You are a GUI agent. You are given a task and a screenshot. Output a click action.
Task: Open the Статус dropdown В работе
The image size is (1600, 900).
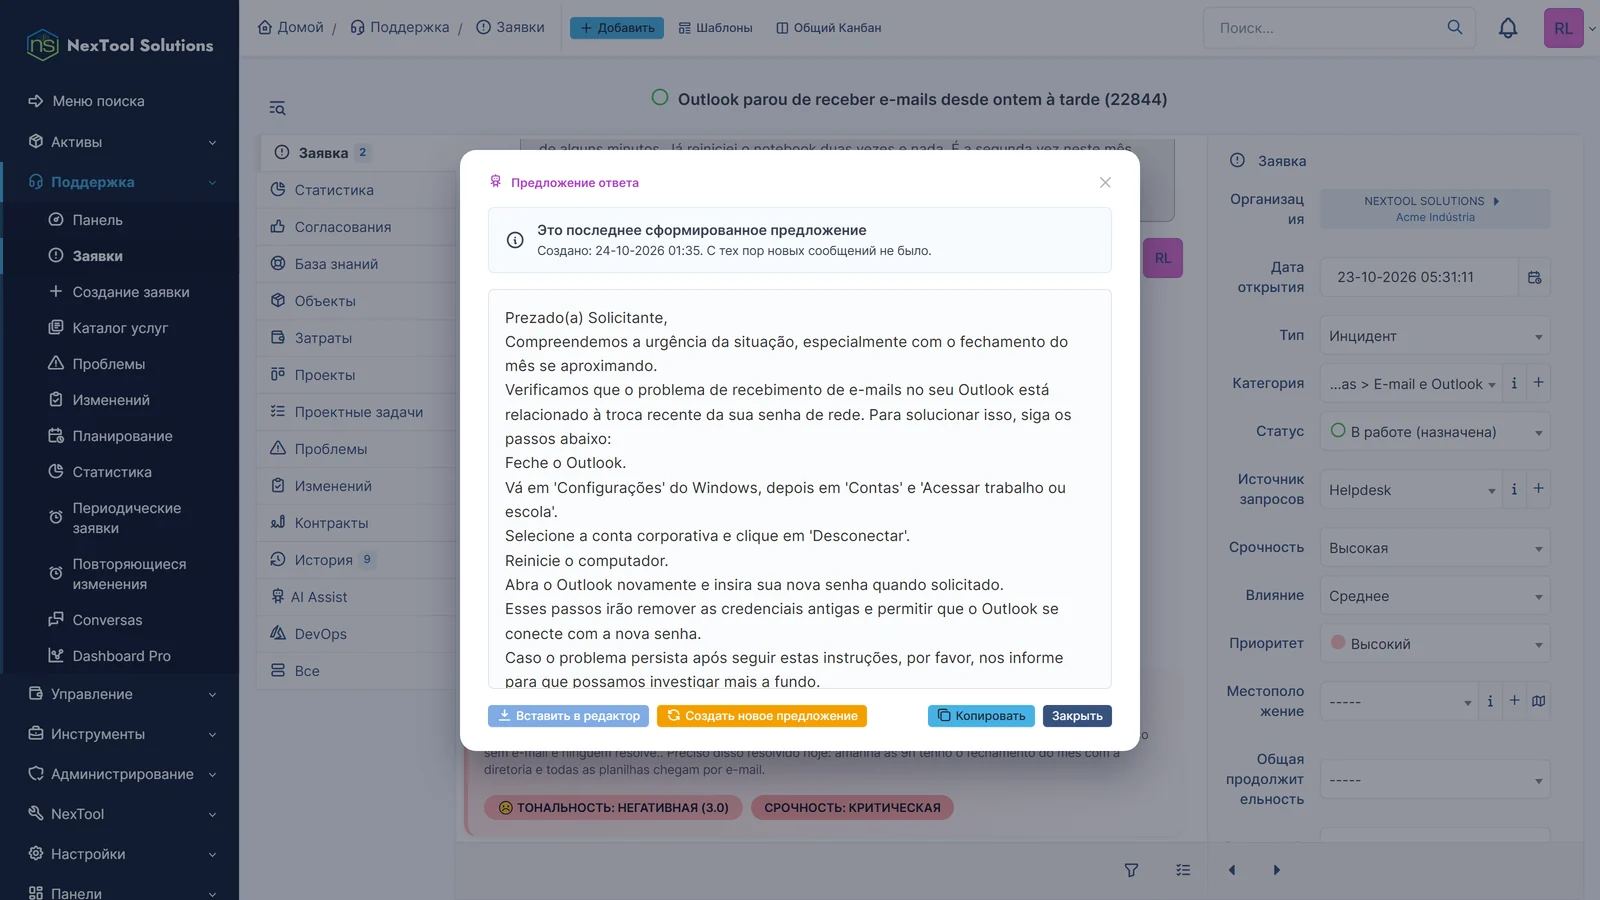[1435, 432]
